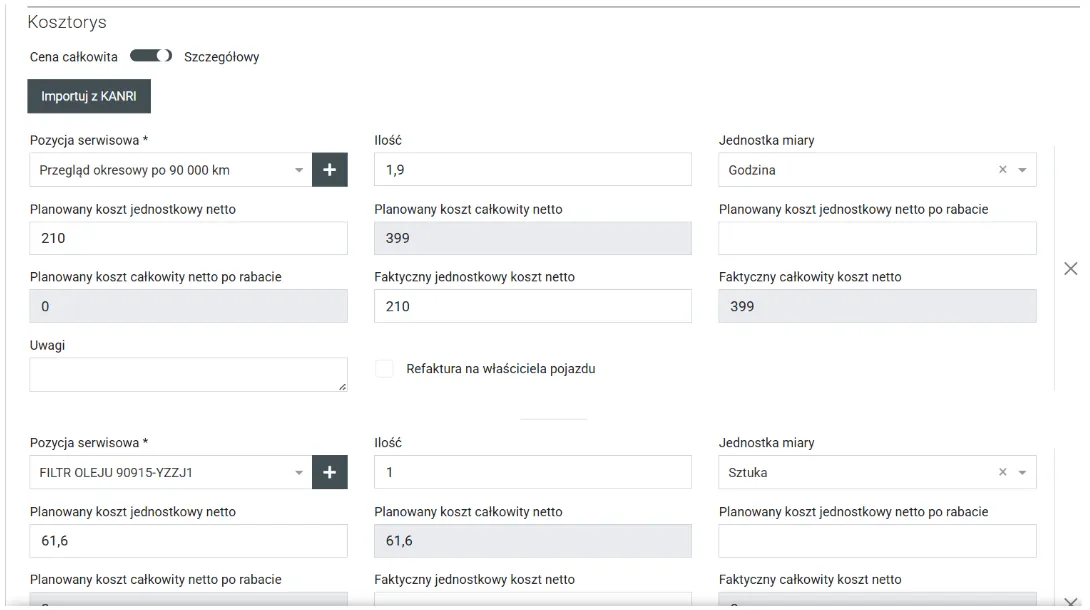1090x610 pixels.
Task: Click first row's discounted unit cost field
Action: pyautogui.click(x=877, y=238)
